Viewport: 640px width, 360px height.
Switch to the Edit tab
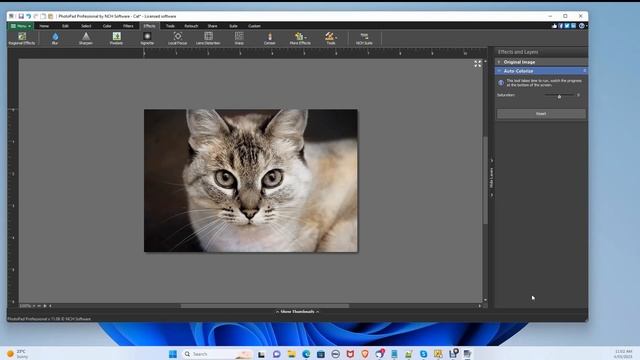click(x=65, y=26)
